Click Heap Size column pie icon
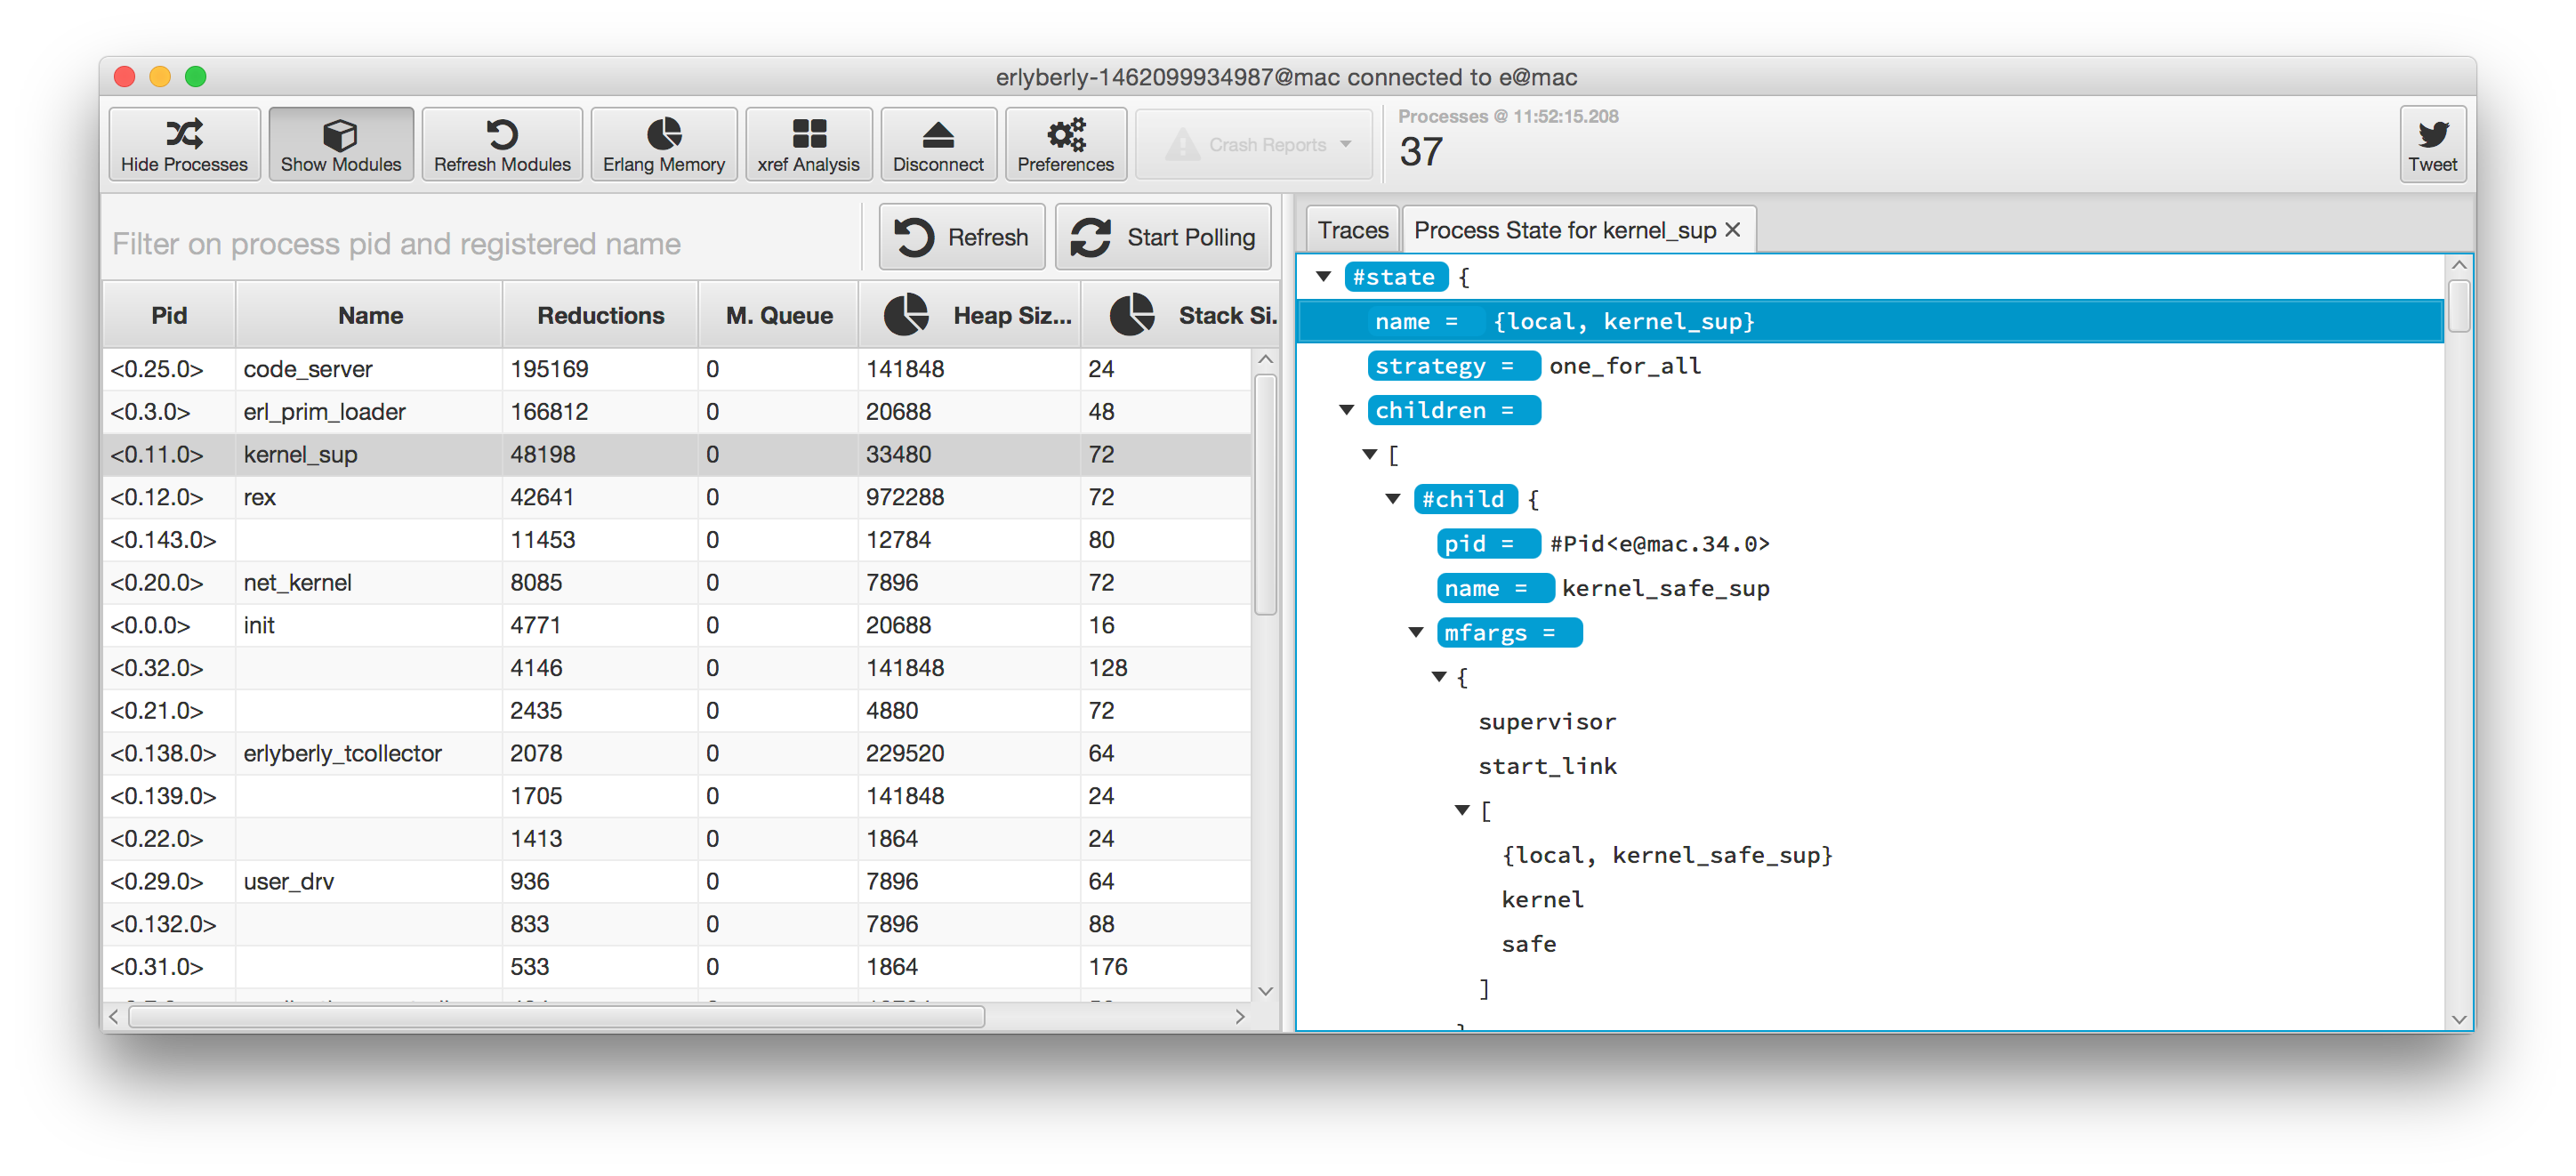The width and height of the screenshot is (2576, 1176). click(906, 315)
